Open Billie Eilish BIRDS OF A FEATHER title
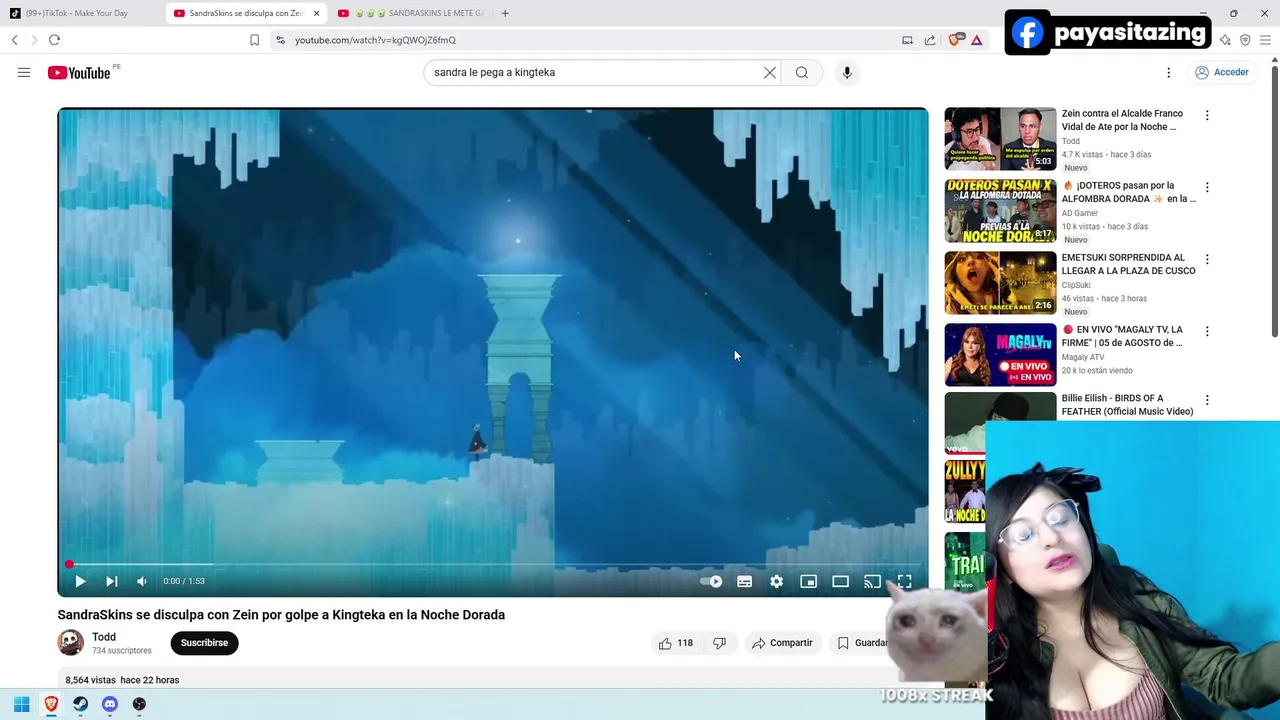 pos(1127,405)
